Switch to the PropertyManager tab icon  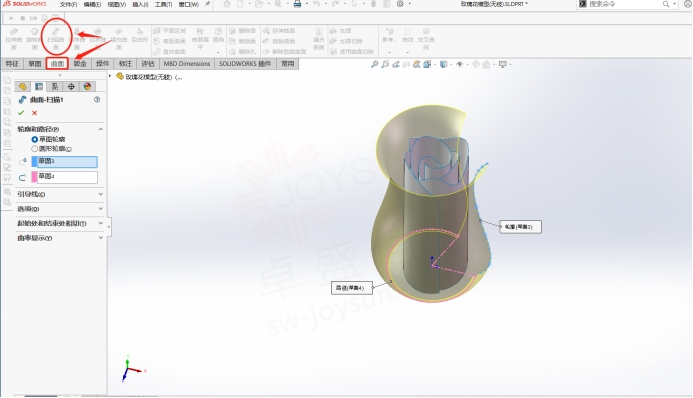coord(39,87)
